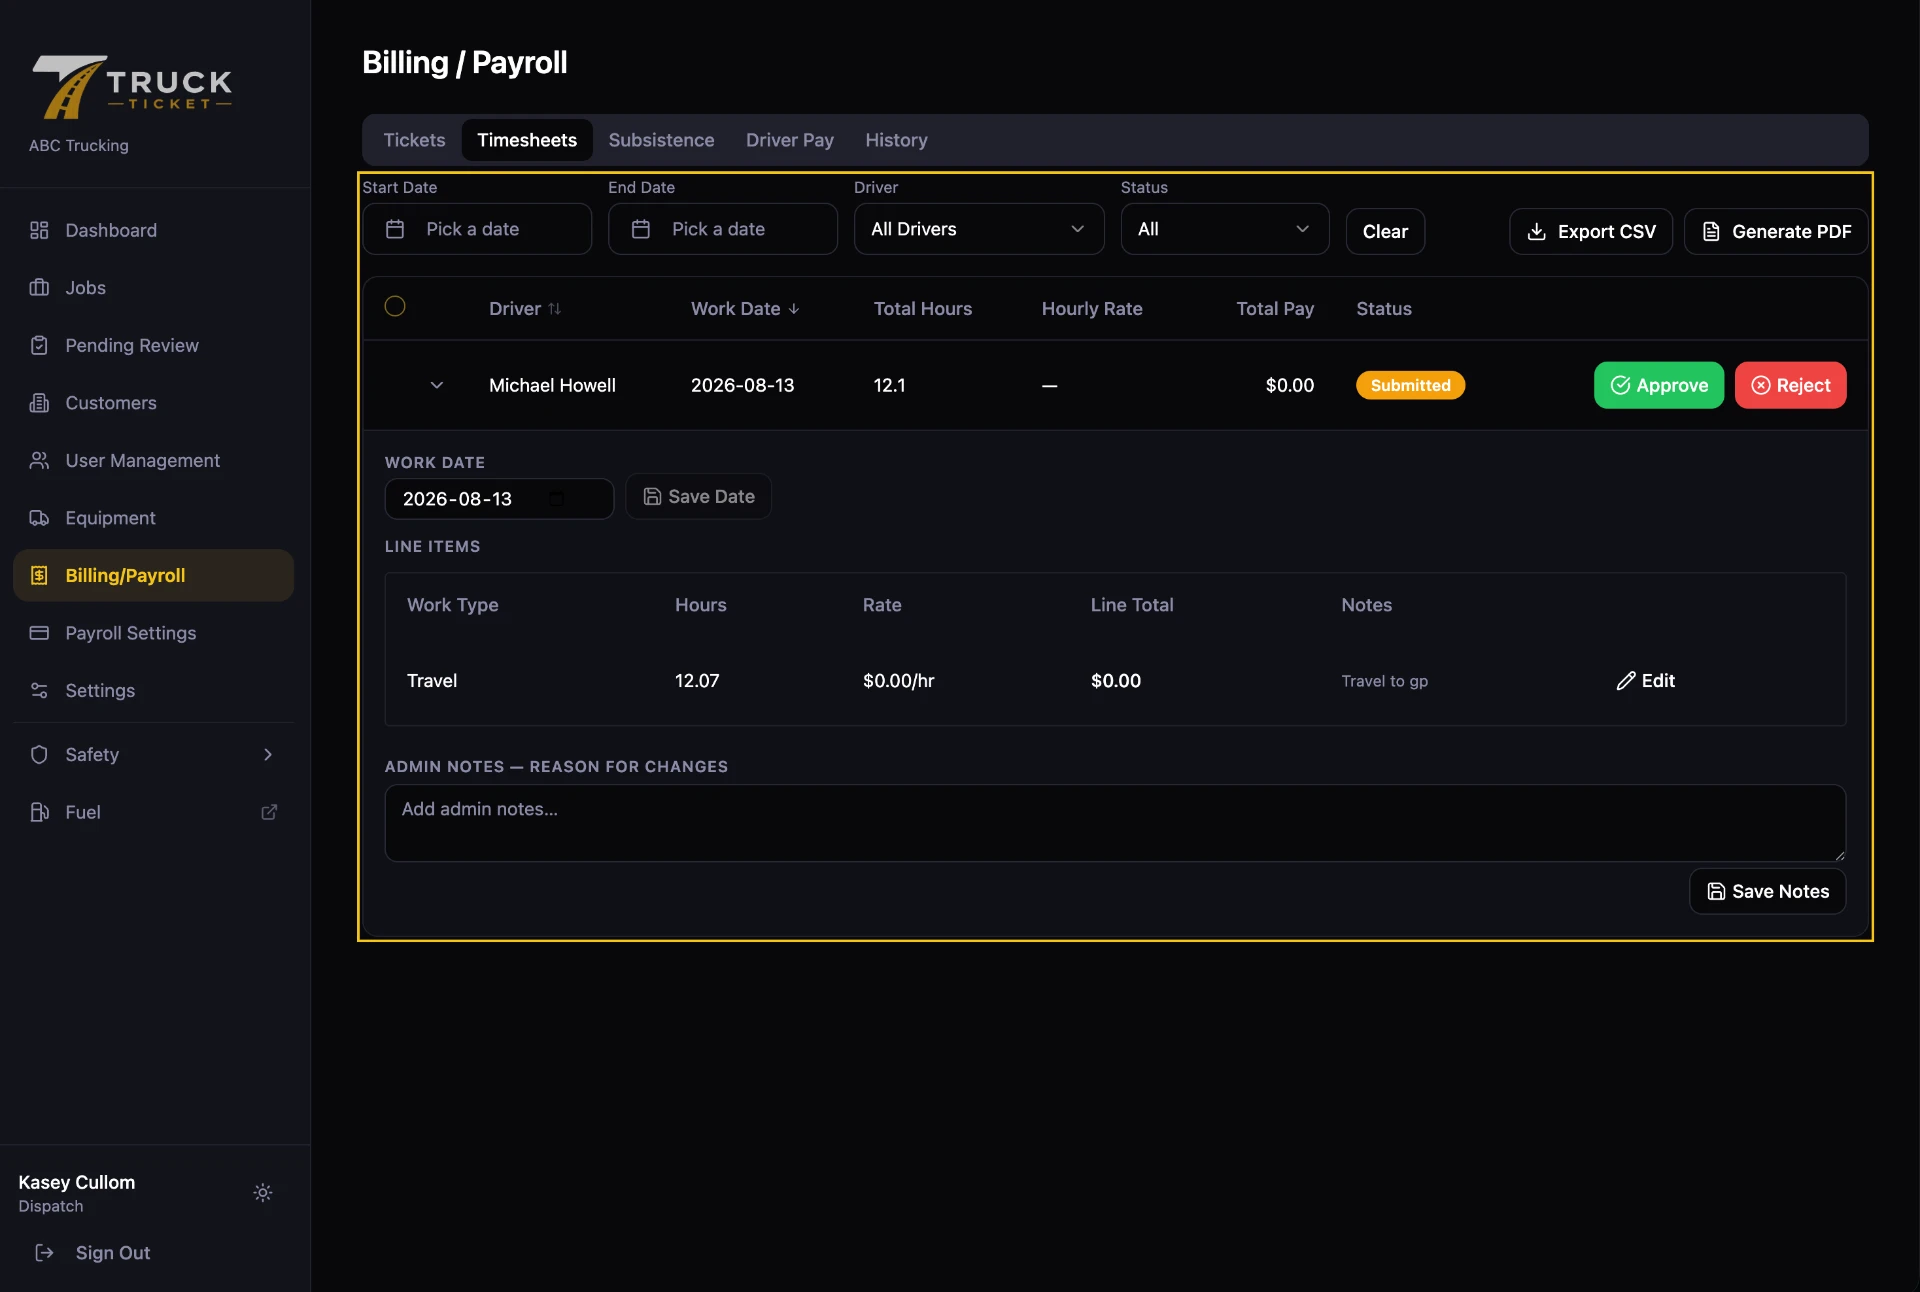Reject Michael Howell's timesheet

click(x=1790, y=385)
